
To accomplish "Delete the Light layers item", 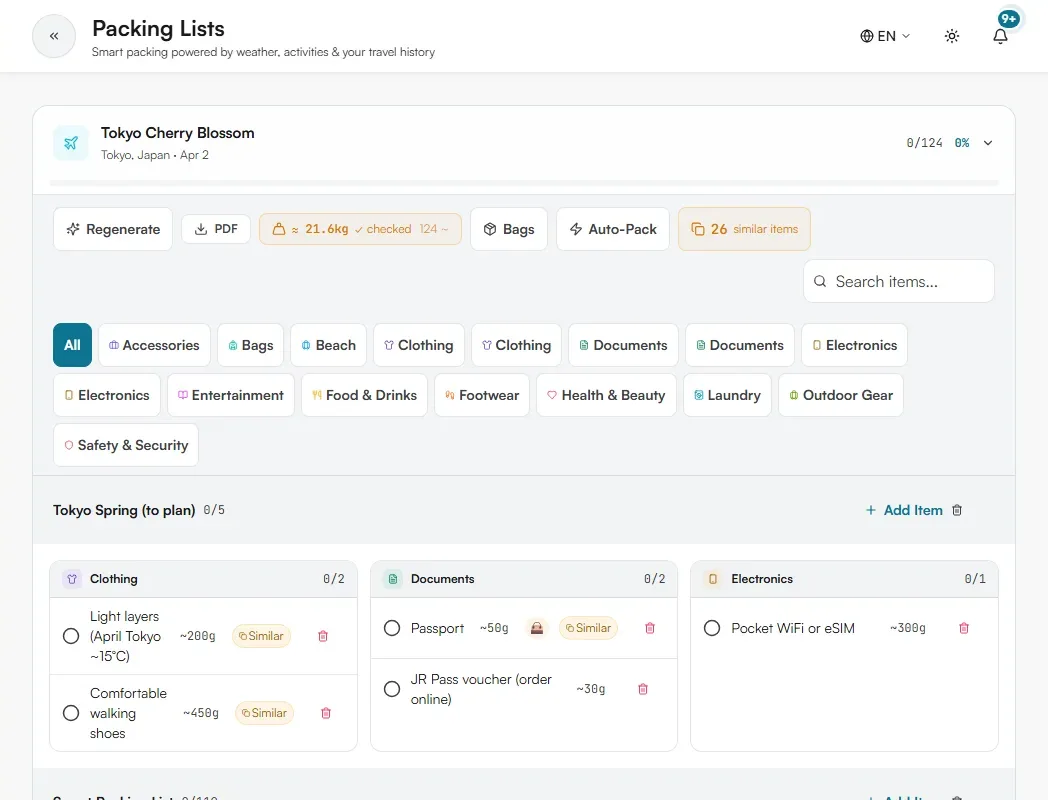I will pyautogui.click(x=323, y=636).
